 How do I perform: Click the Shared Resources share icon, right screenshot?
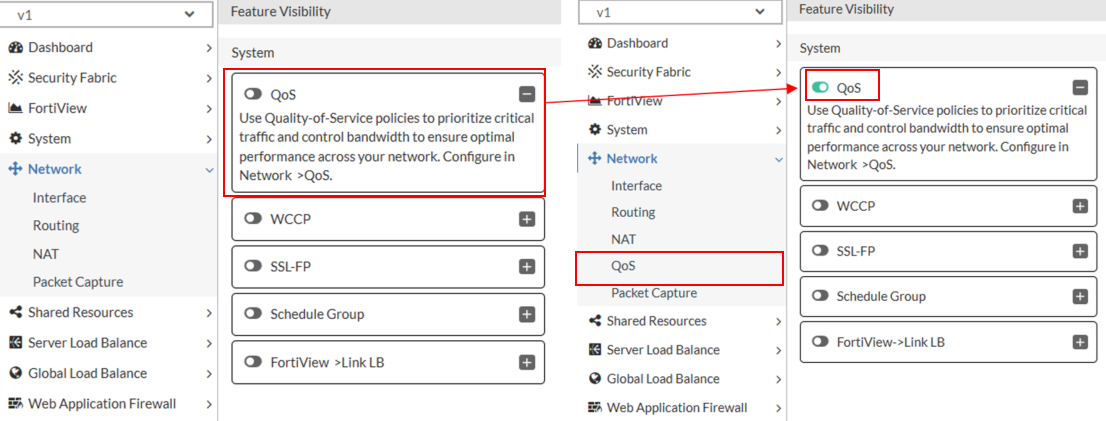(595, 321)
